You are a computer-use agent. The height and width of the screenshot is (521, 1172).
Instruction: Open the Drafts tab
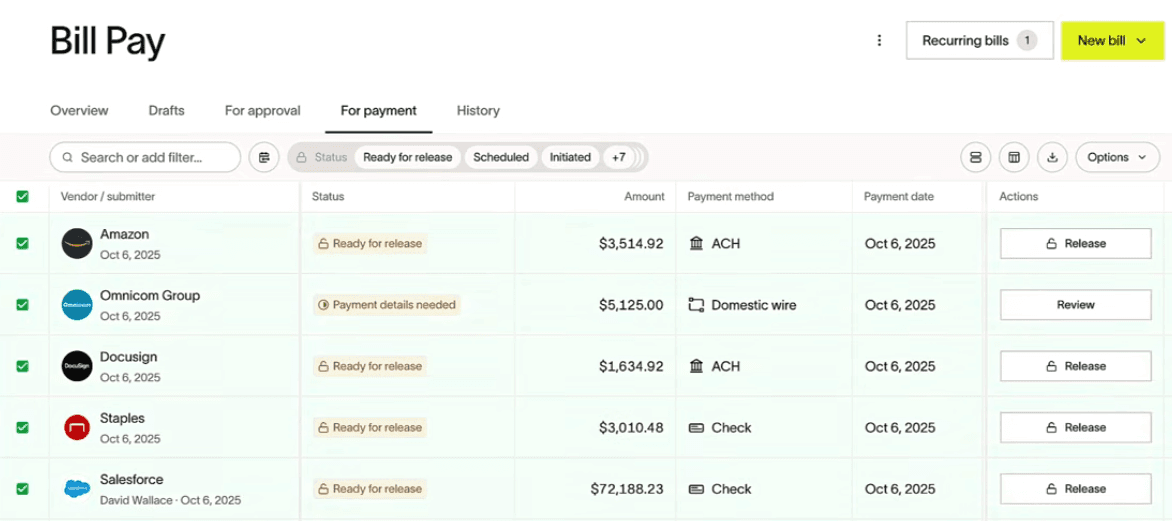(x=167, y=111)
